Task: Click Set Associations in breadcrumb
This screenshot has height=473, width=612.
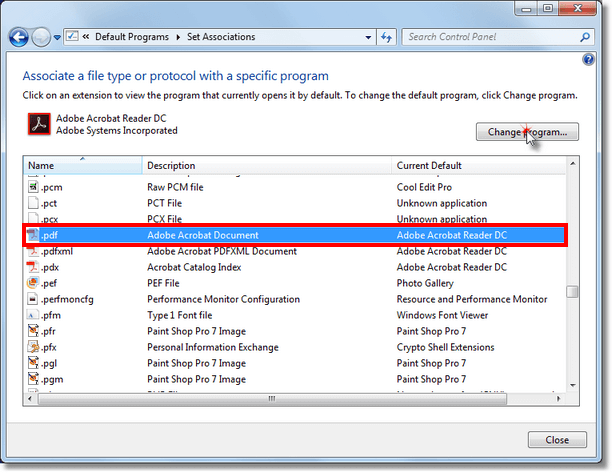Action: click(x=221, y=37)
